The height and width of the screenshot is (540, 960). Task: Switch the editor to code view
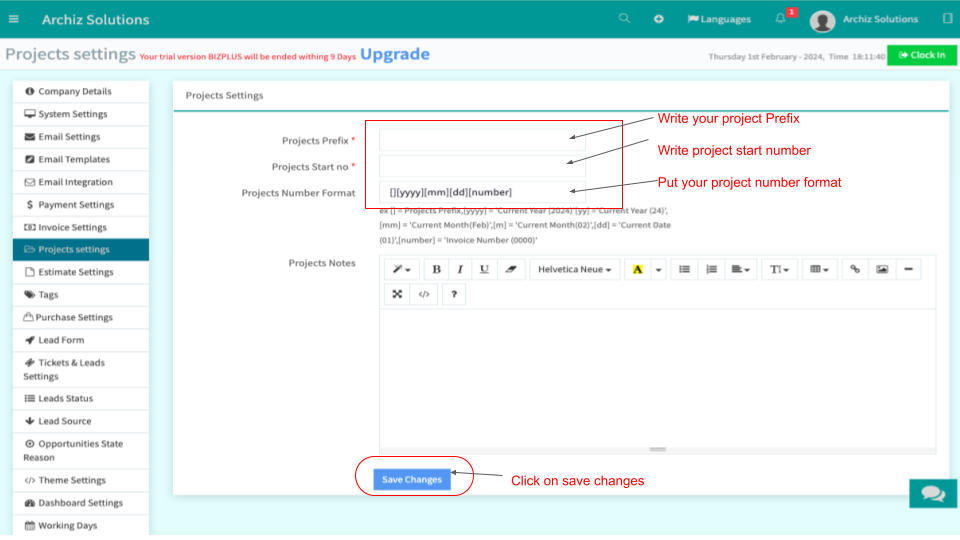(x=424, y=294)
